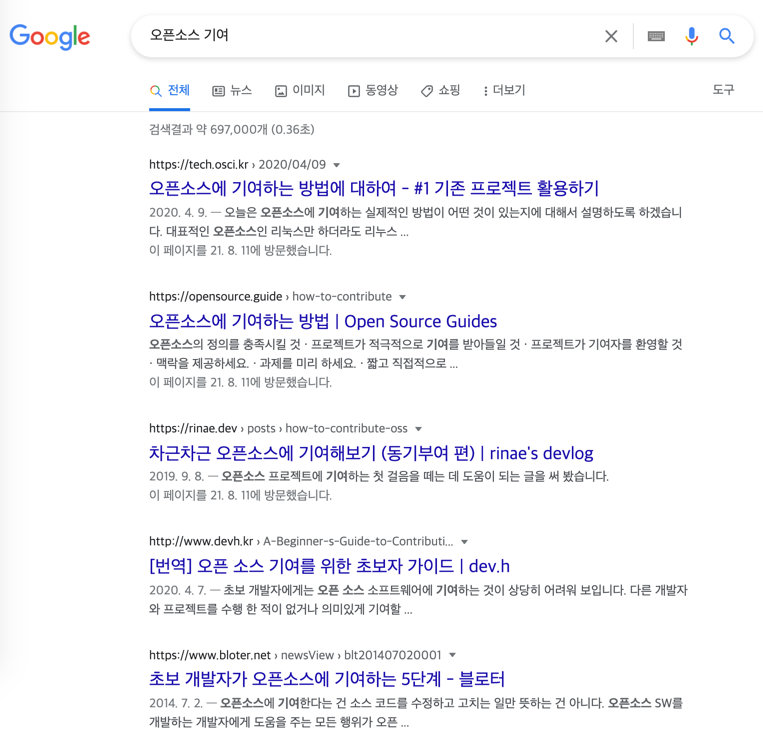Expand dropdown arrow beside rinae.dev URL

tap(418, 429)
